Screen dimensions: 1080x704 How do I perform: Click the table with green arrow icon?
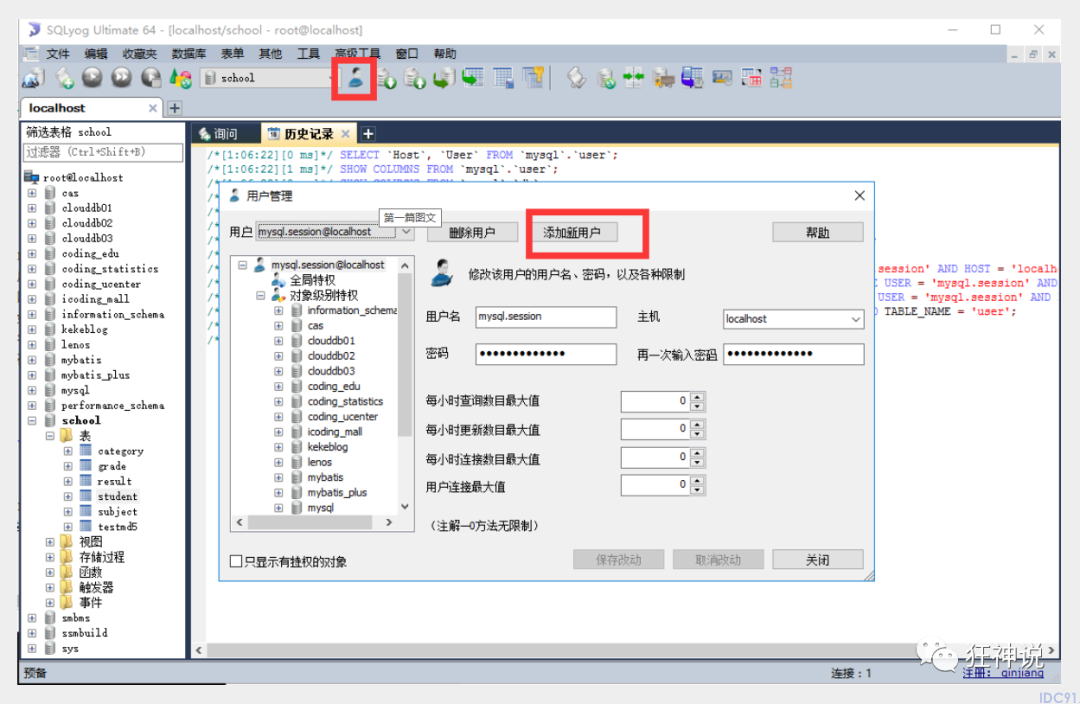(473, 78)
